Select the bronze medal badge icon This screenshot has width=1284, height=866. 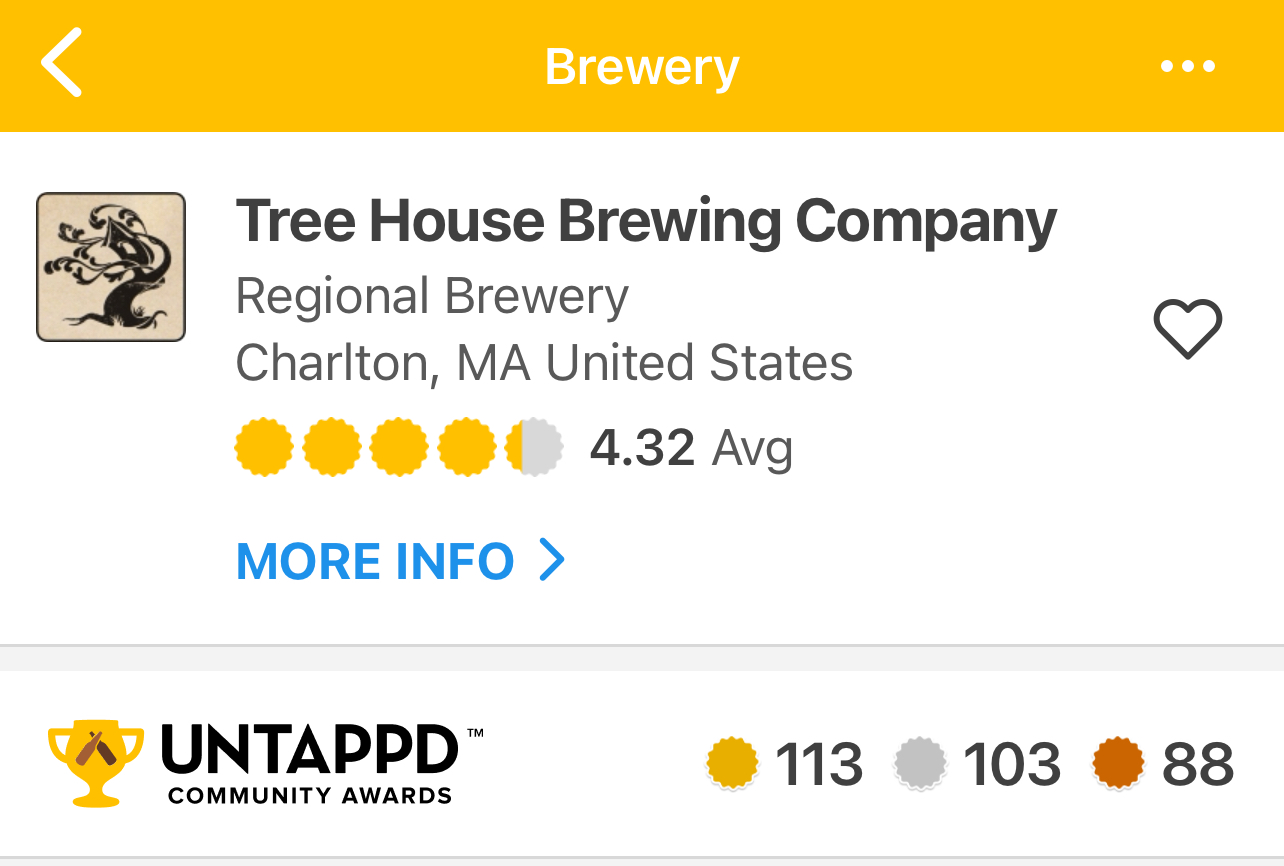click(1119, 764)
